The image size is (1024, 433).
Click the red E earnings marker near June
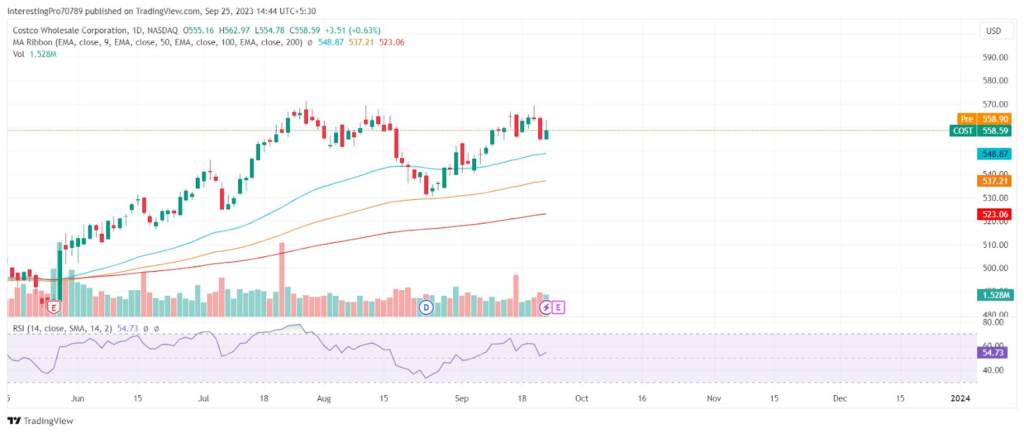point(55,306)
